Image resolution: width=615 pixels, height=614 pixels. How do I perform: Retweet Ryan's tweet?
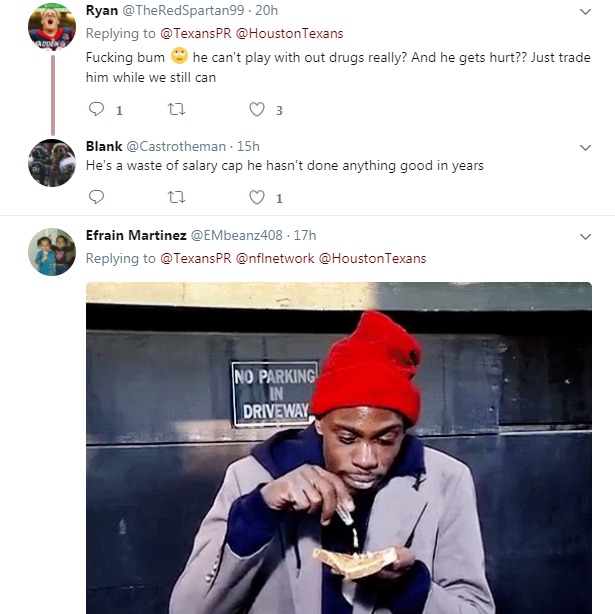[177, 110]
